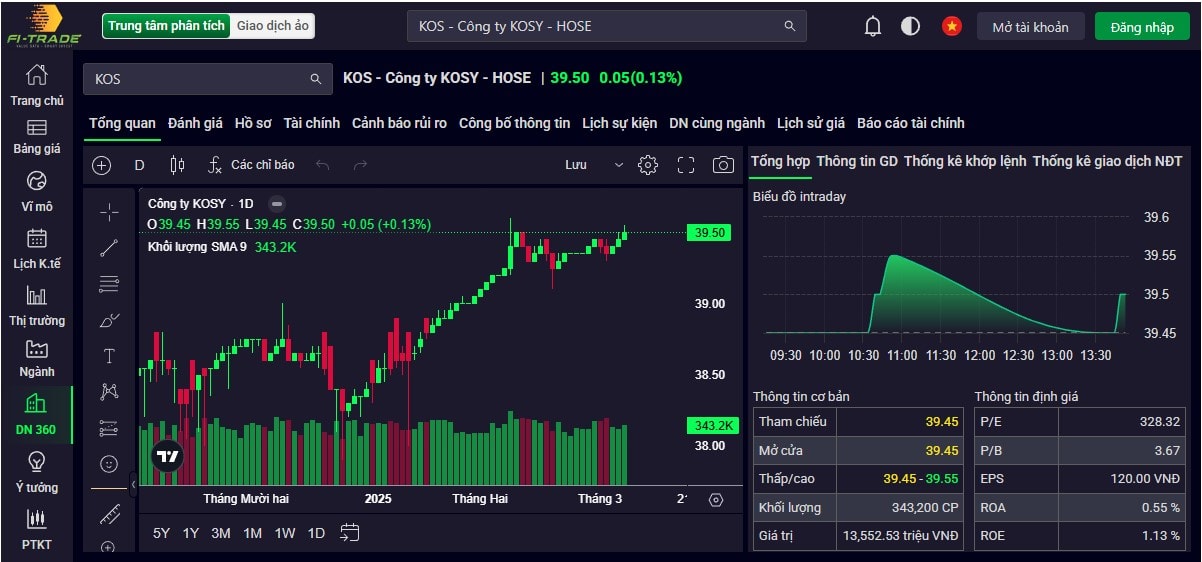Open the D interval selector

(140, 165)
